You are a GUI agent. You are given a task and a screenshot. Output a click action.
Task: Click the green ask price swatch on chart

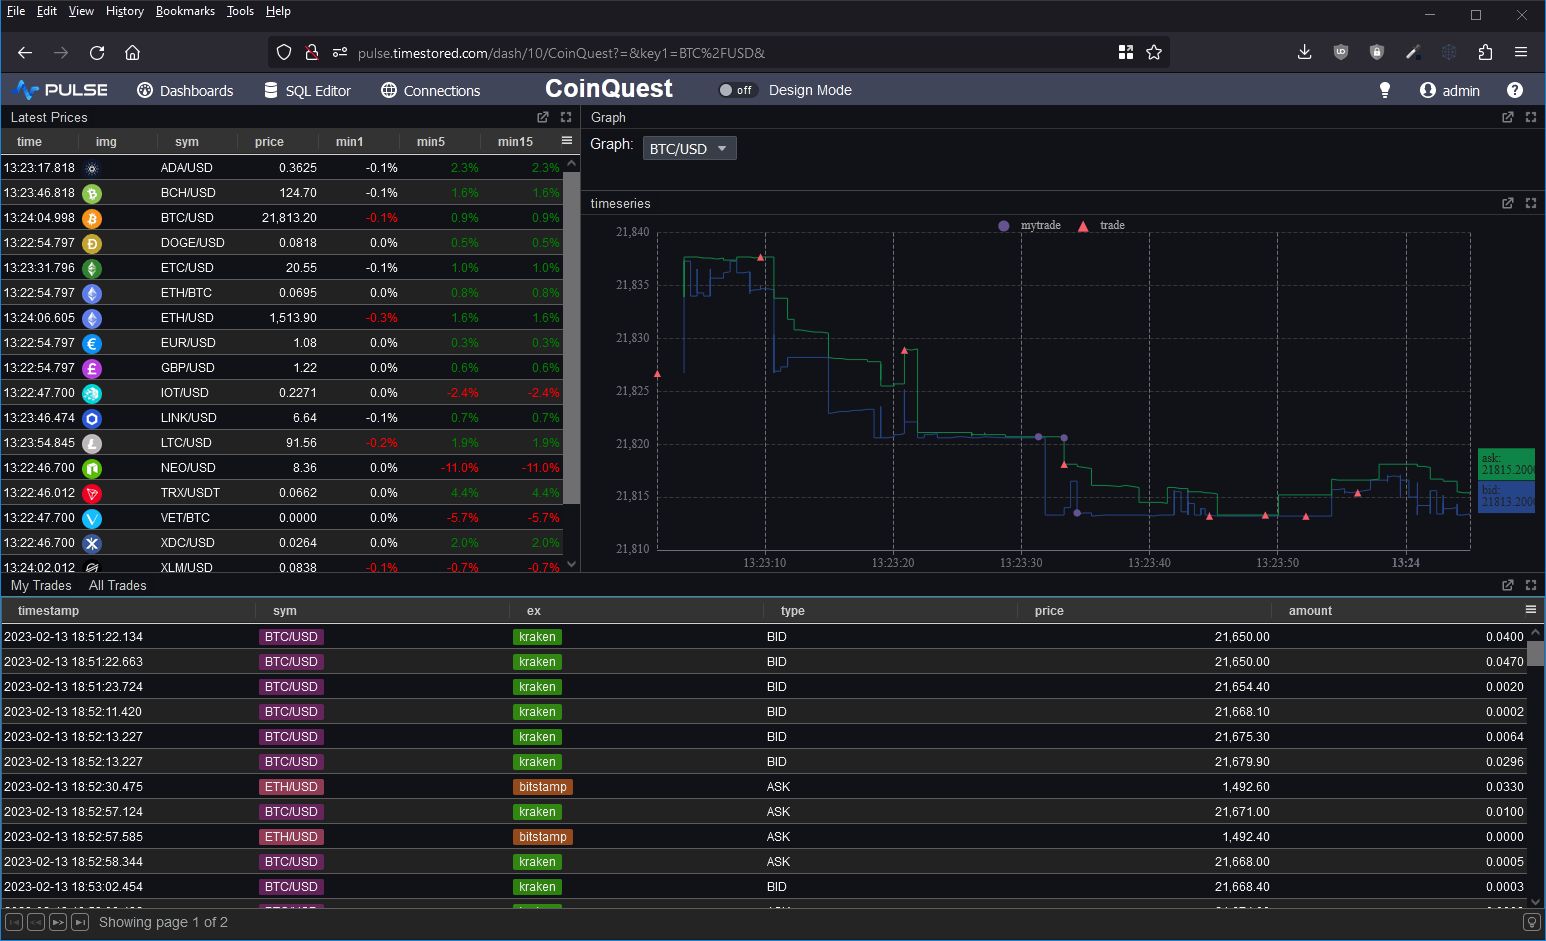1506,464
